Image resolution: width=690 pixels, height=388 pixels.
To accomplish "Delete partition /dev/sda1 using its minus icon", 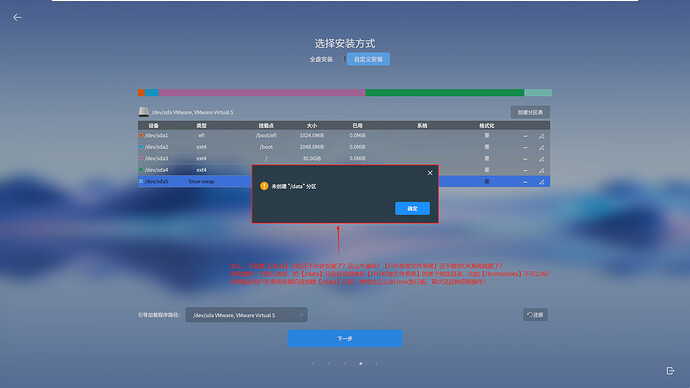I will pyautogui.click(x=525, y=136).
